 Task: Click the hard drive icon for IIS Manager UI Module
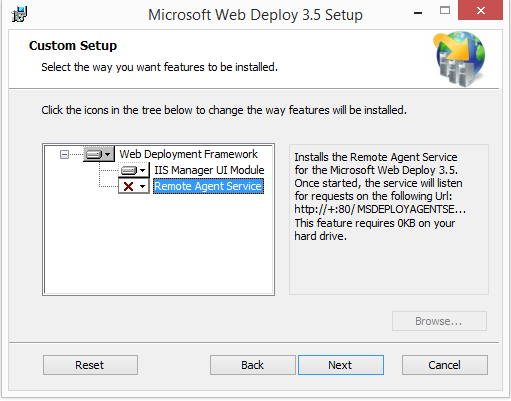[x=129, y=170]
